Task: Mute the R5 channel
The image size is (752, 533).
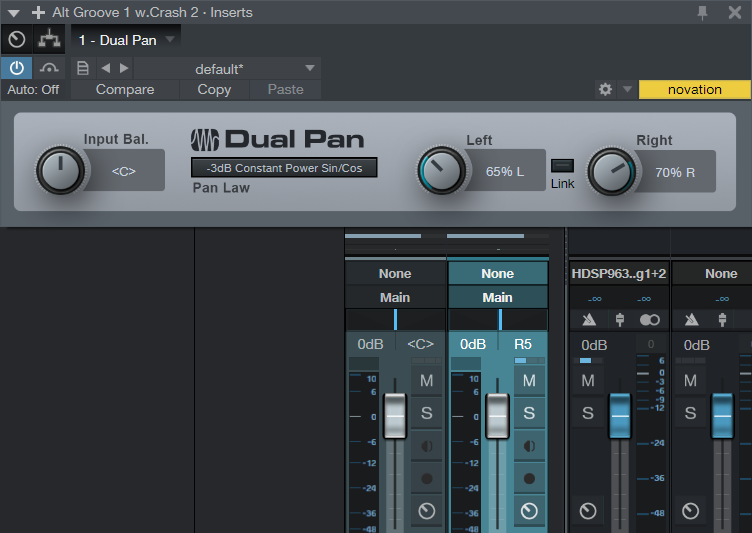Action: click(x=529, y=380)
